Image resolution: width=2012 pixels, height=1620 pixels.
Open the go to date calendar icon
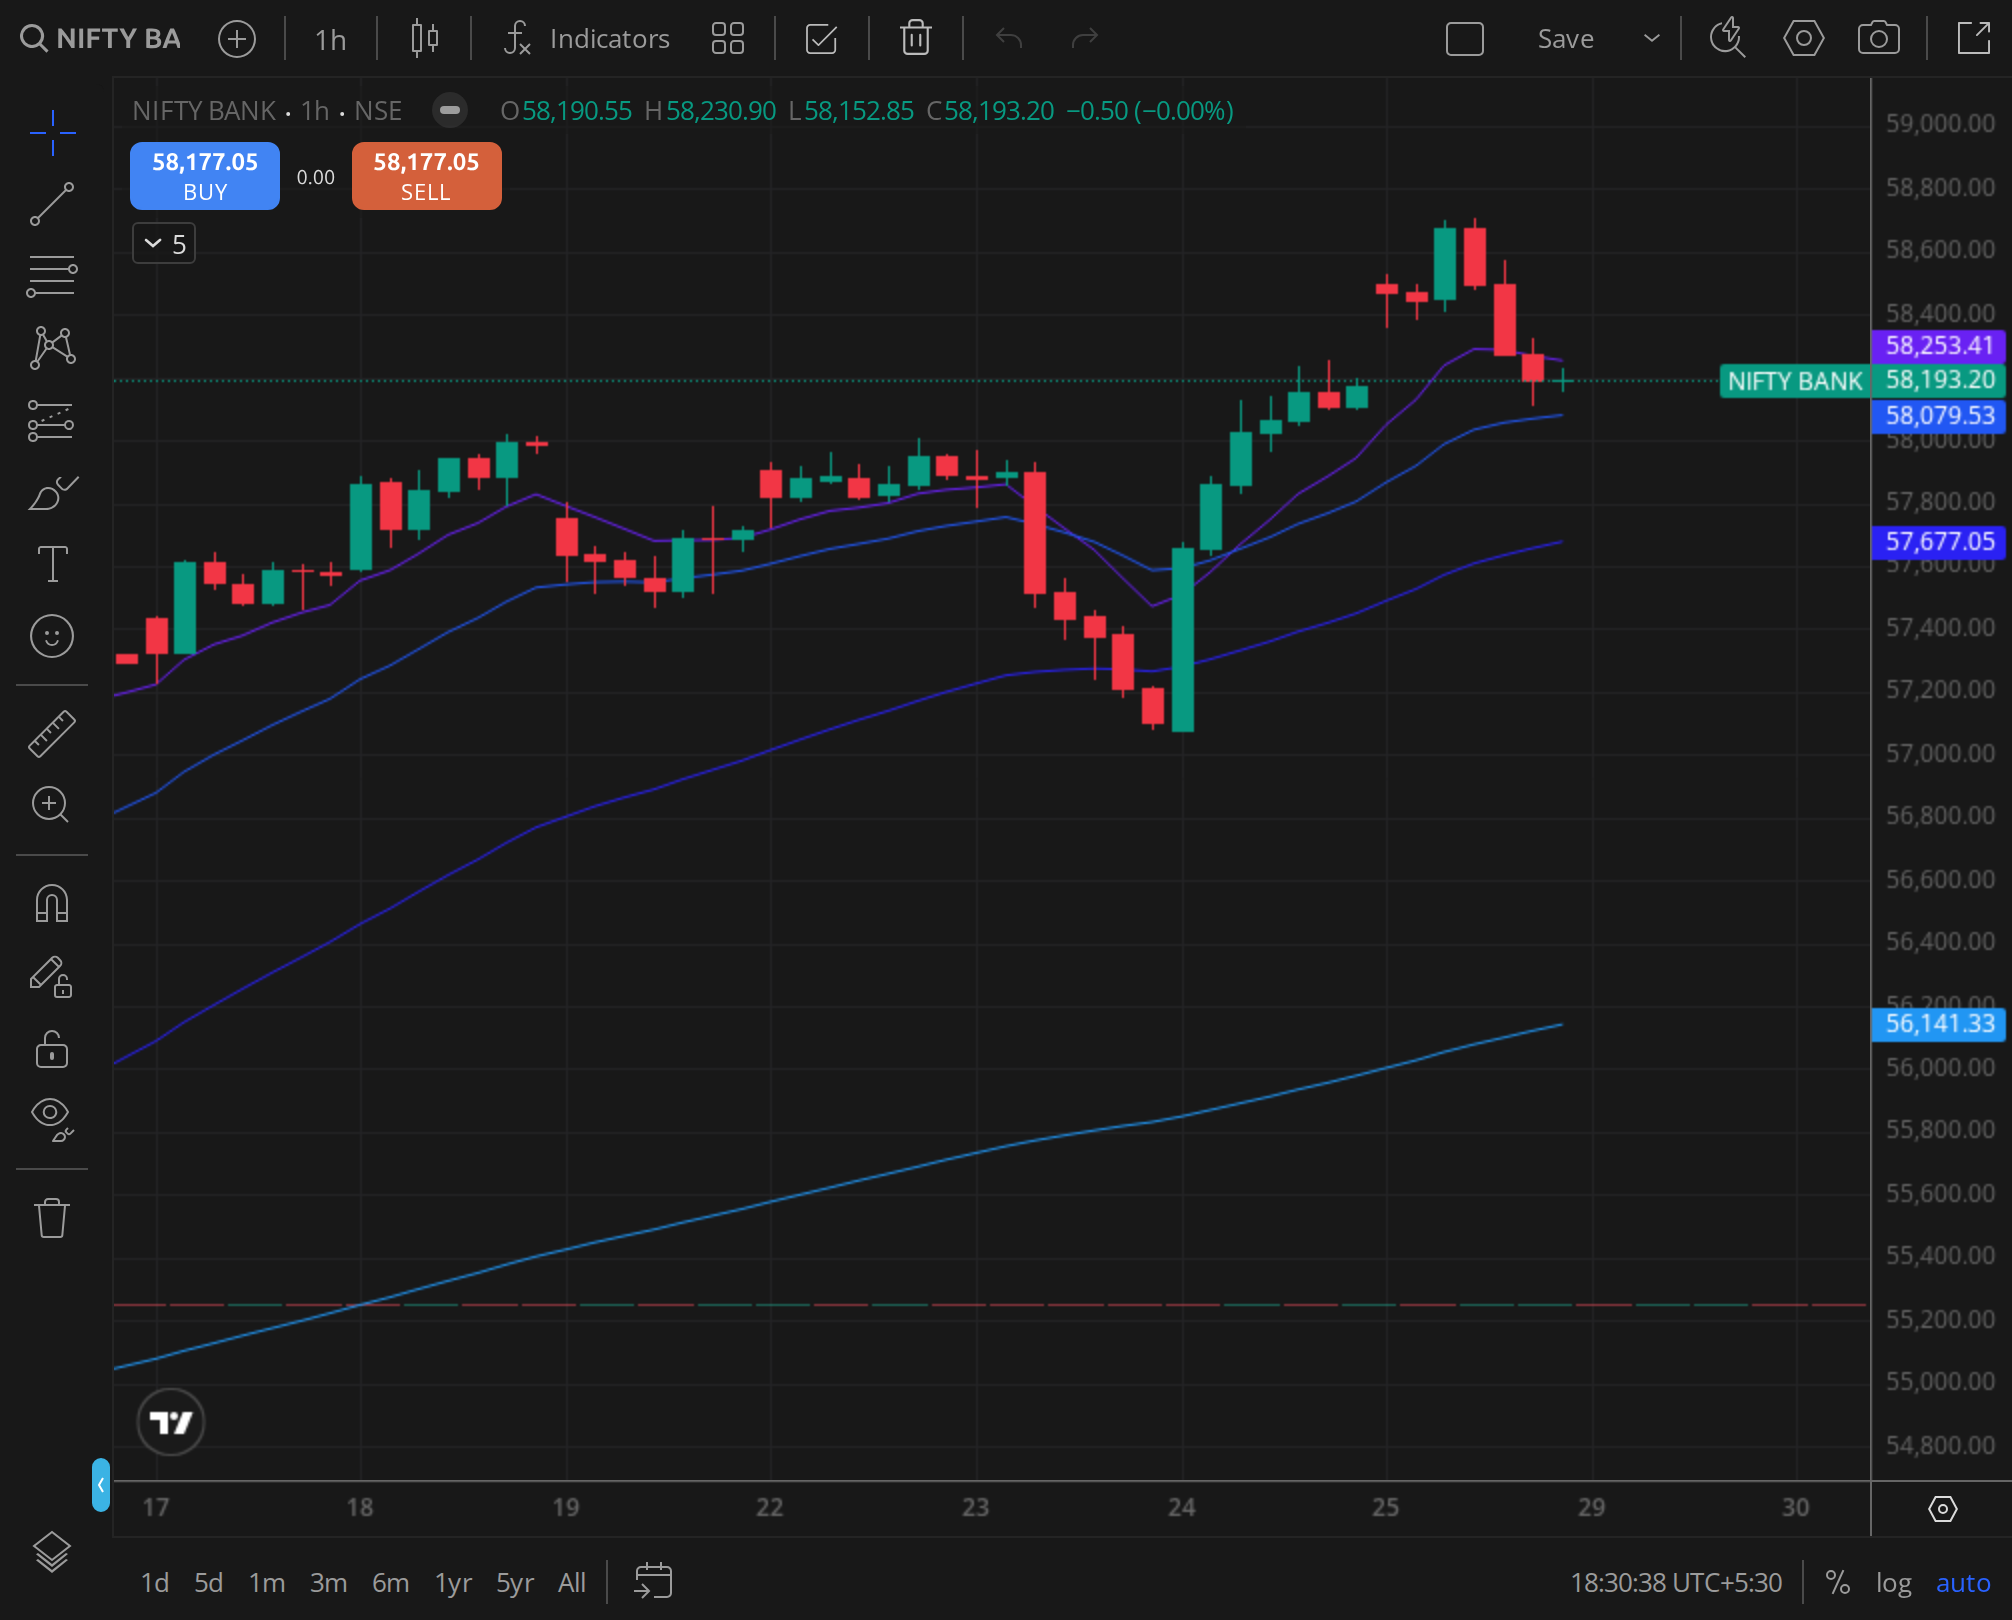[x=653, y=1581]
